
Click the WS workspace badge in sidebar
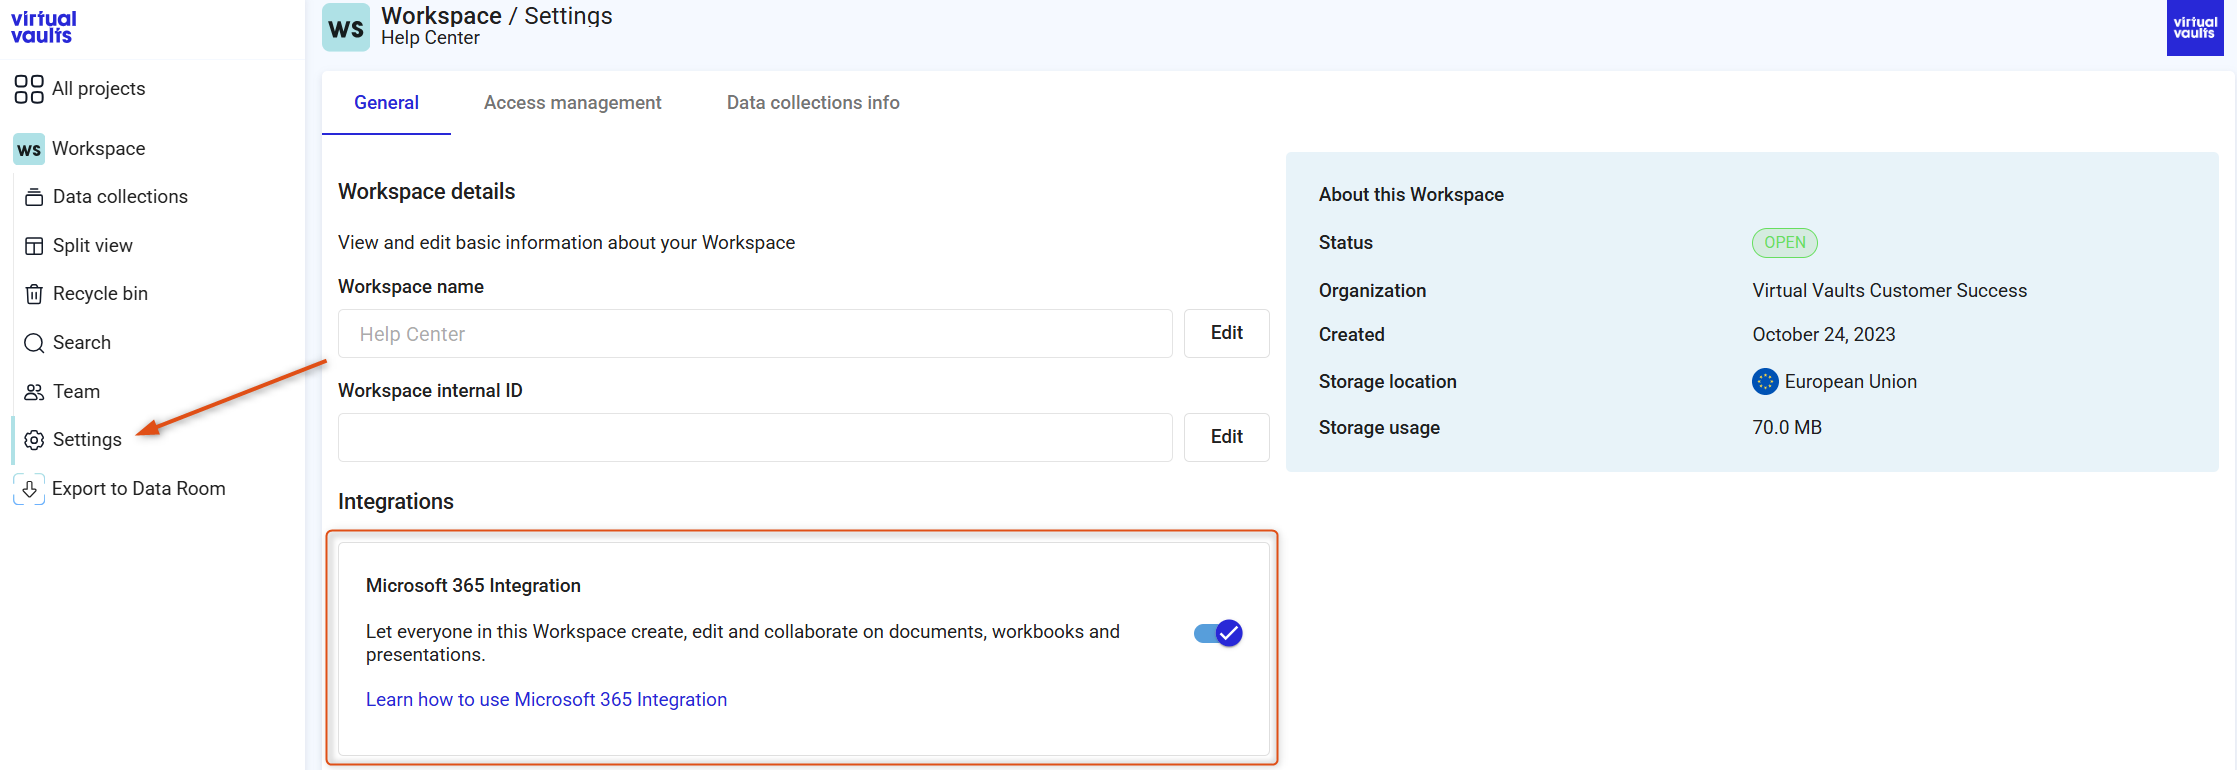(29, 149)
